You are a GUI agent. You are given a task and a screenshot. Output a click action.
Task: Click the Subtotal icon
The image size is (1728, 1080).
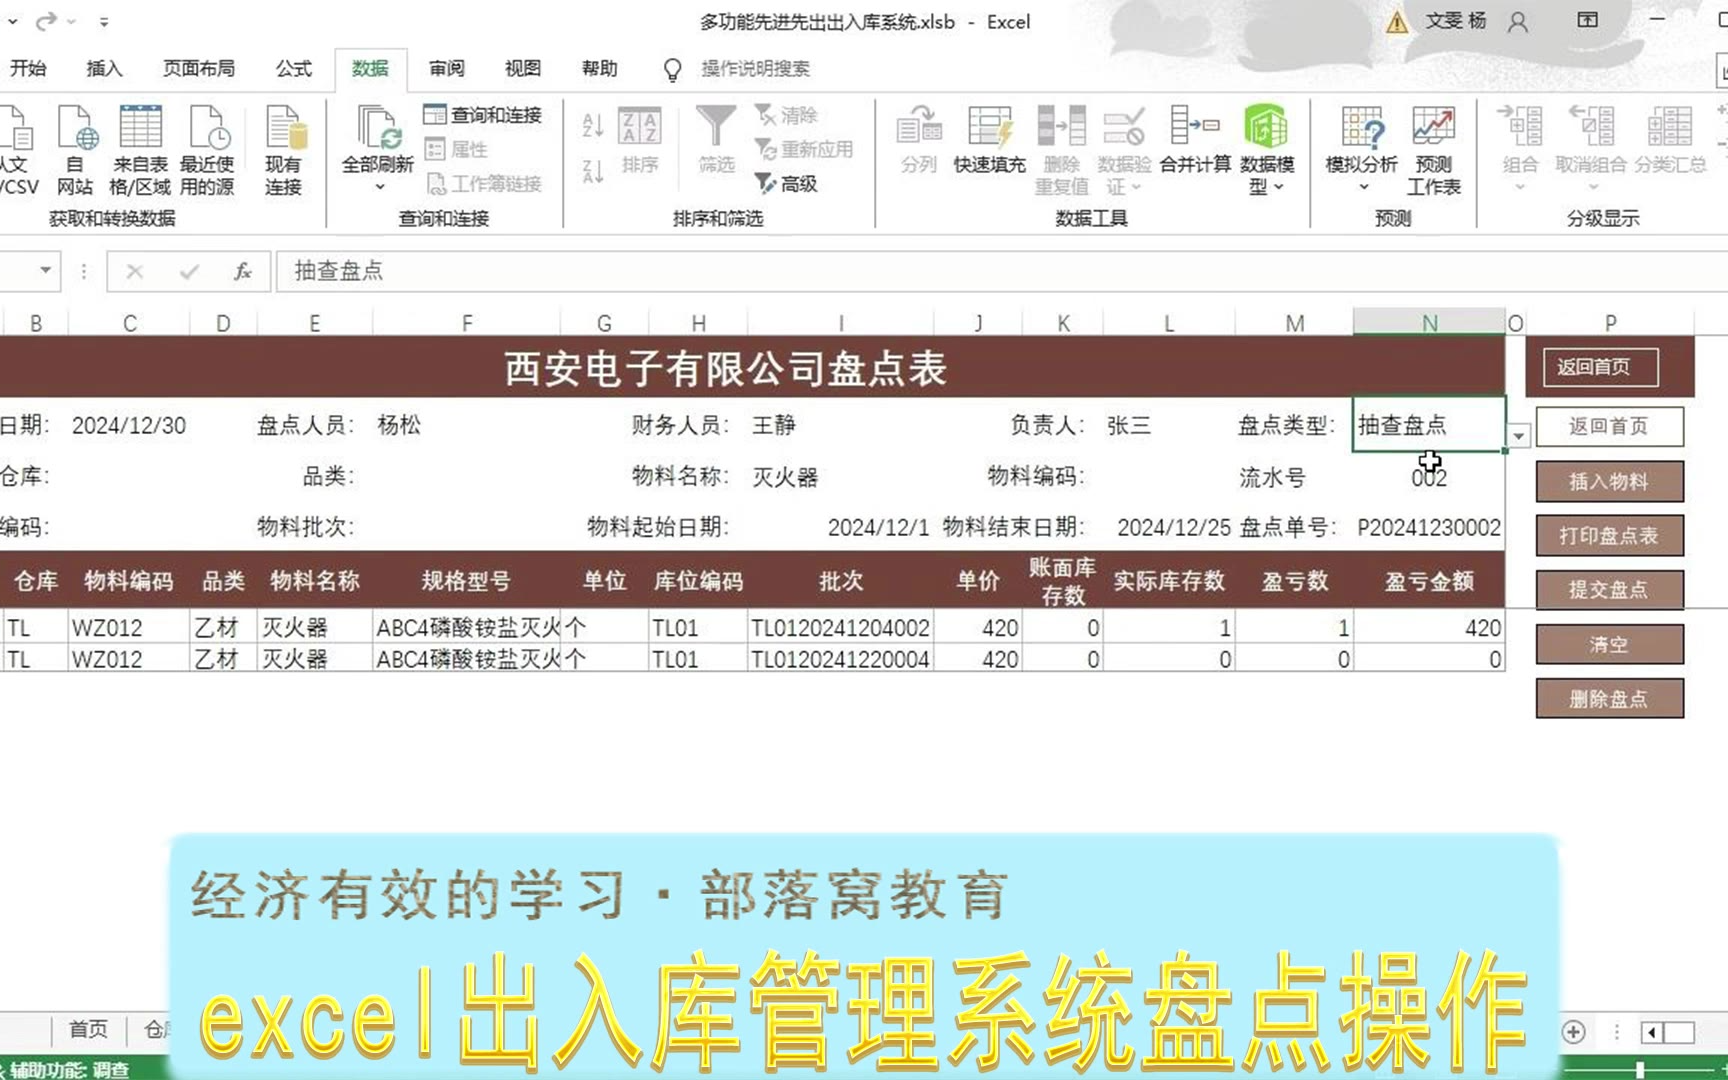click(x=1671, y=140)
